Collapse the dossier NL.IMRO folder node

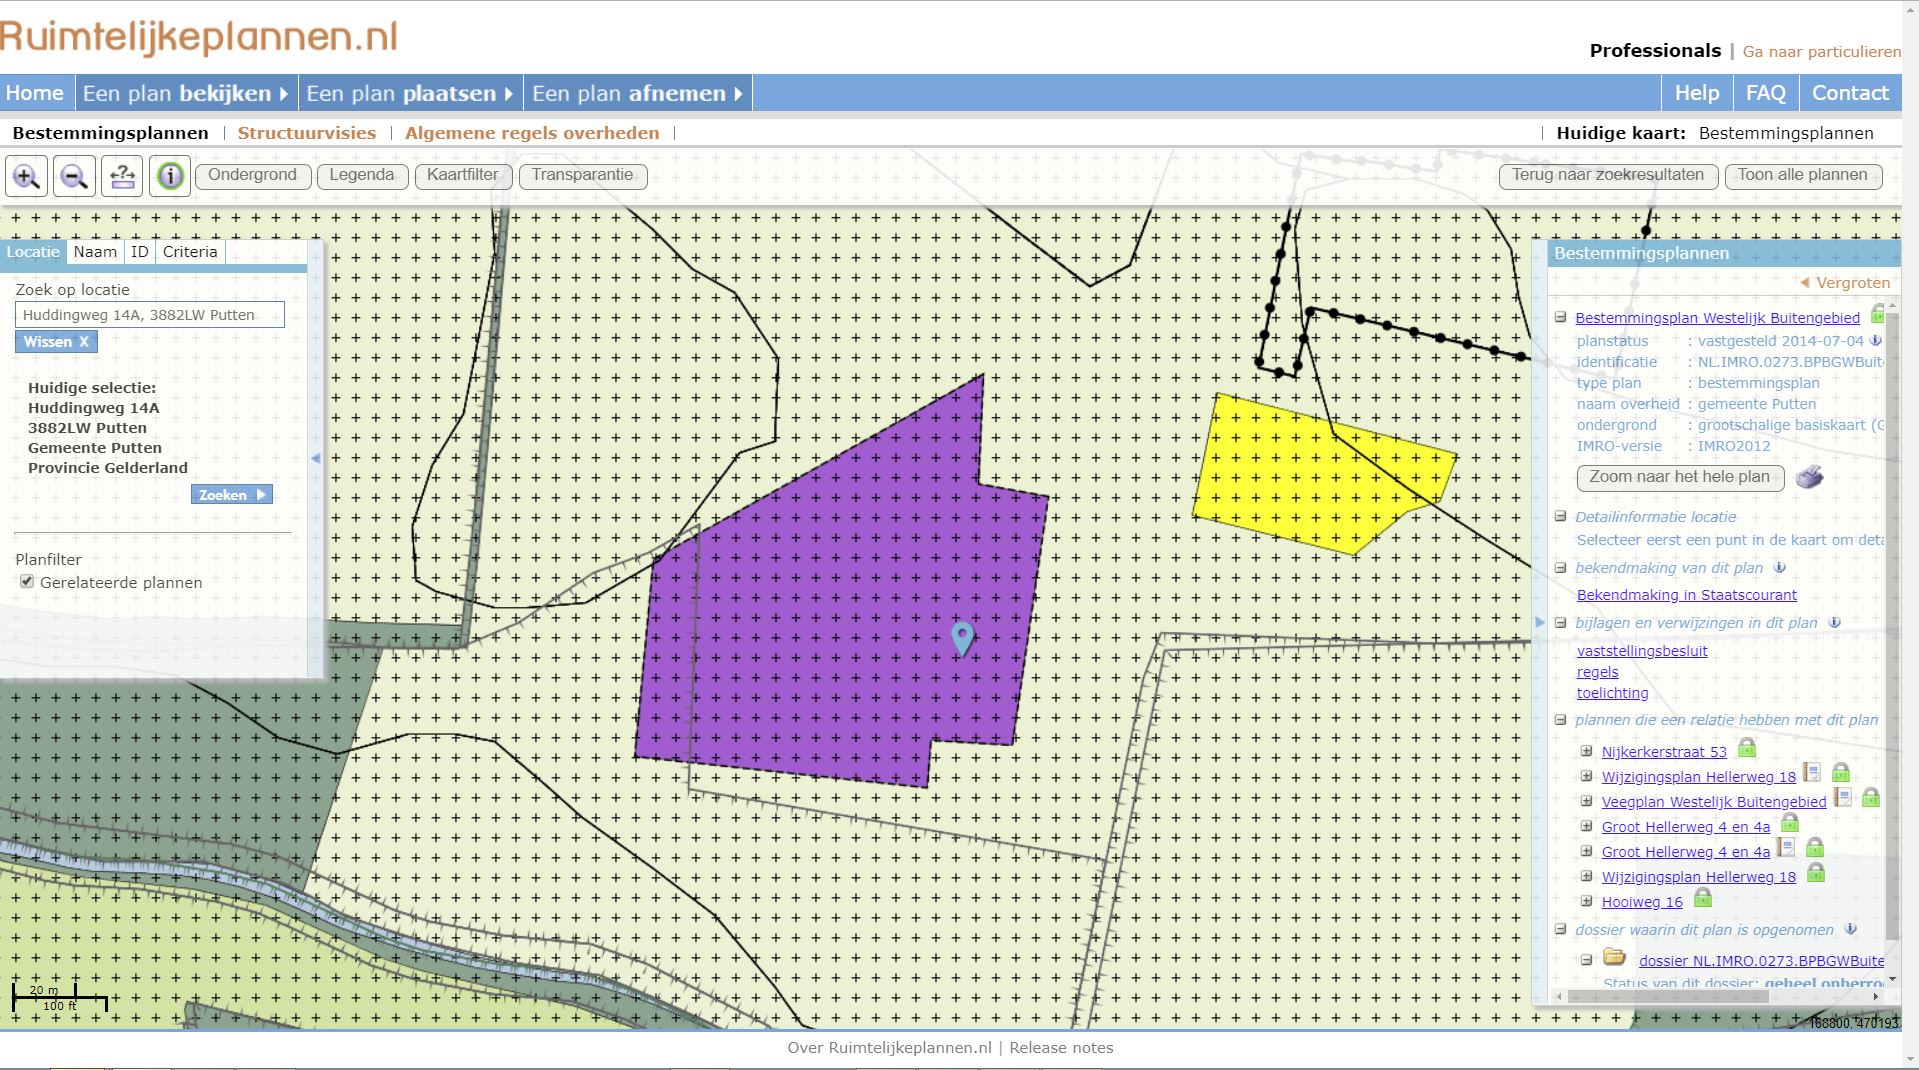pos(1586,960)
